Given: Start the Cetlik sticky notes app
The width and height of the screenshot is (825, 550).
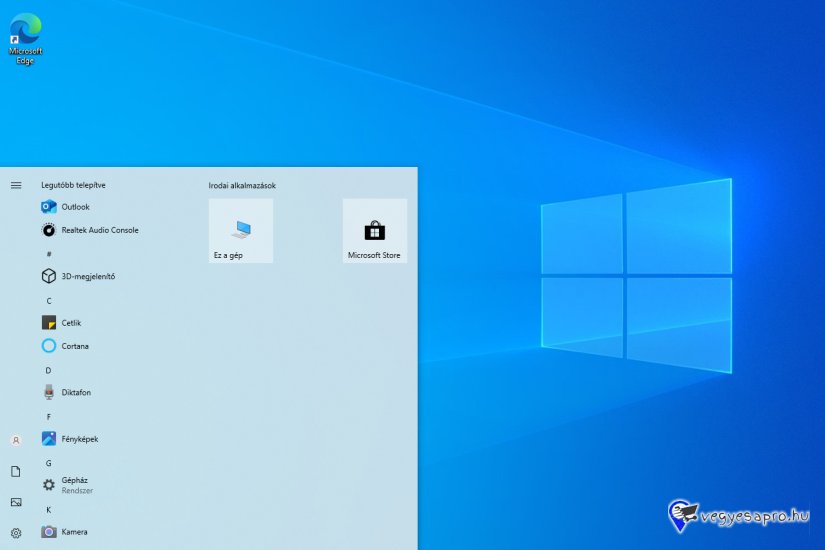Looking at the screenshot, I should 71,323.
